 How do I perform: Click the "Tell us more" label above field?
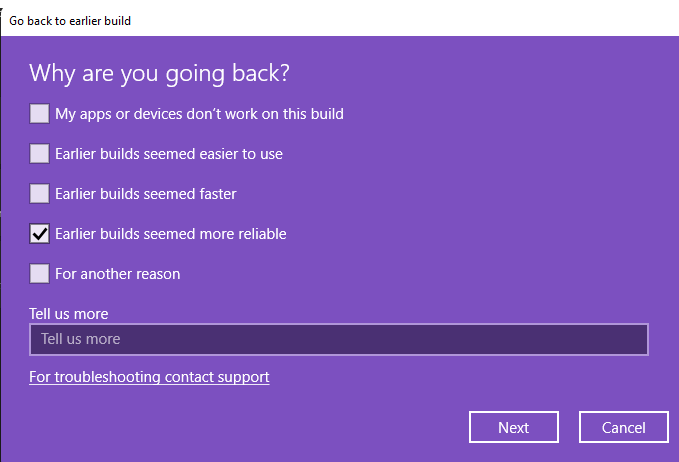pos(69,314)
